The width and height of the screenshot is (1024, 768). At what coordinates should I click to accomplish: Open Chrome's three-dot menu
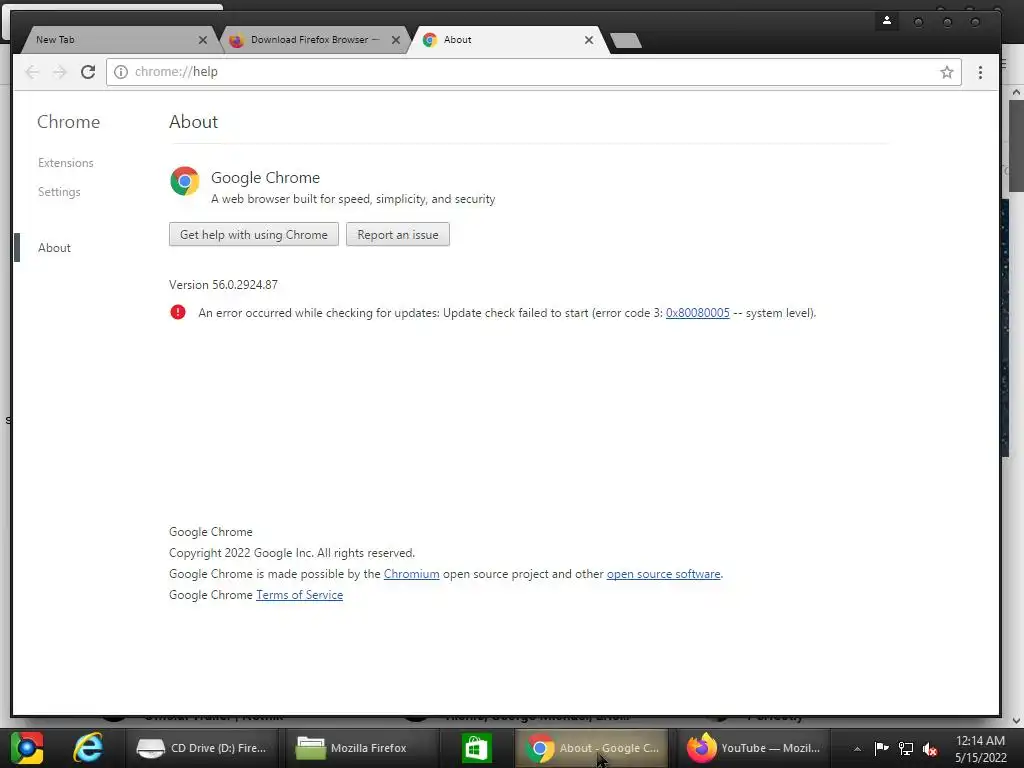coord(980,72)
